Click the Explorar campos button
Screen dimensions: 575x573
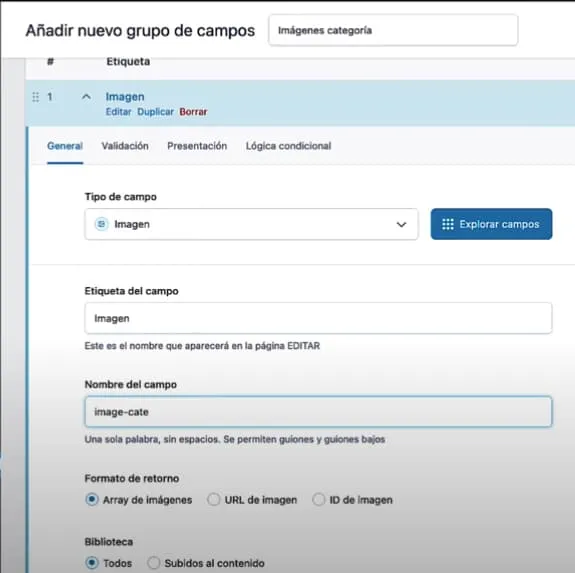coord(491,224)
